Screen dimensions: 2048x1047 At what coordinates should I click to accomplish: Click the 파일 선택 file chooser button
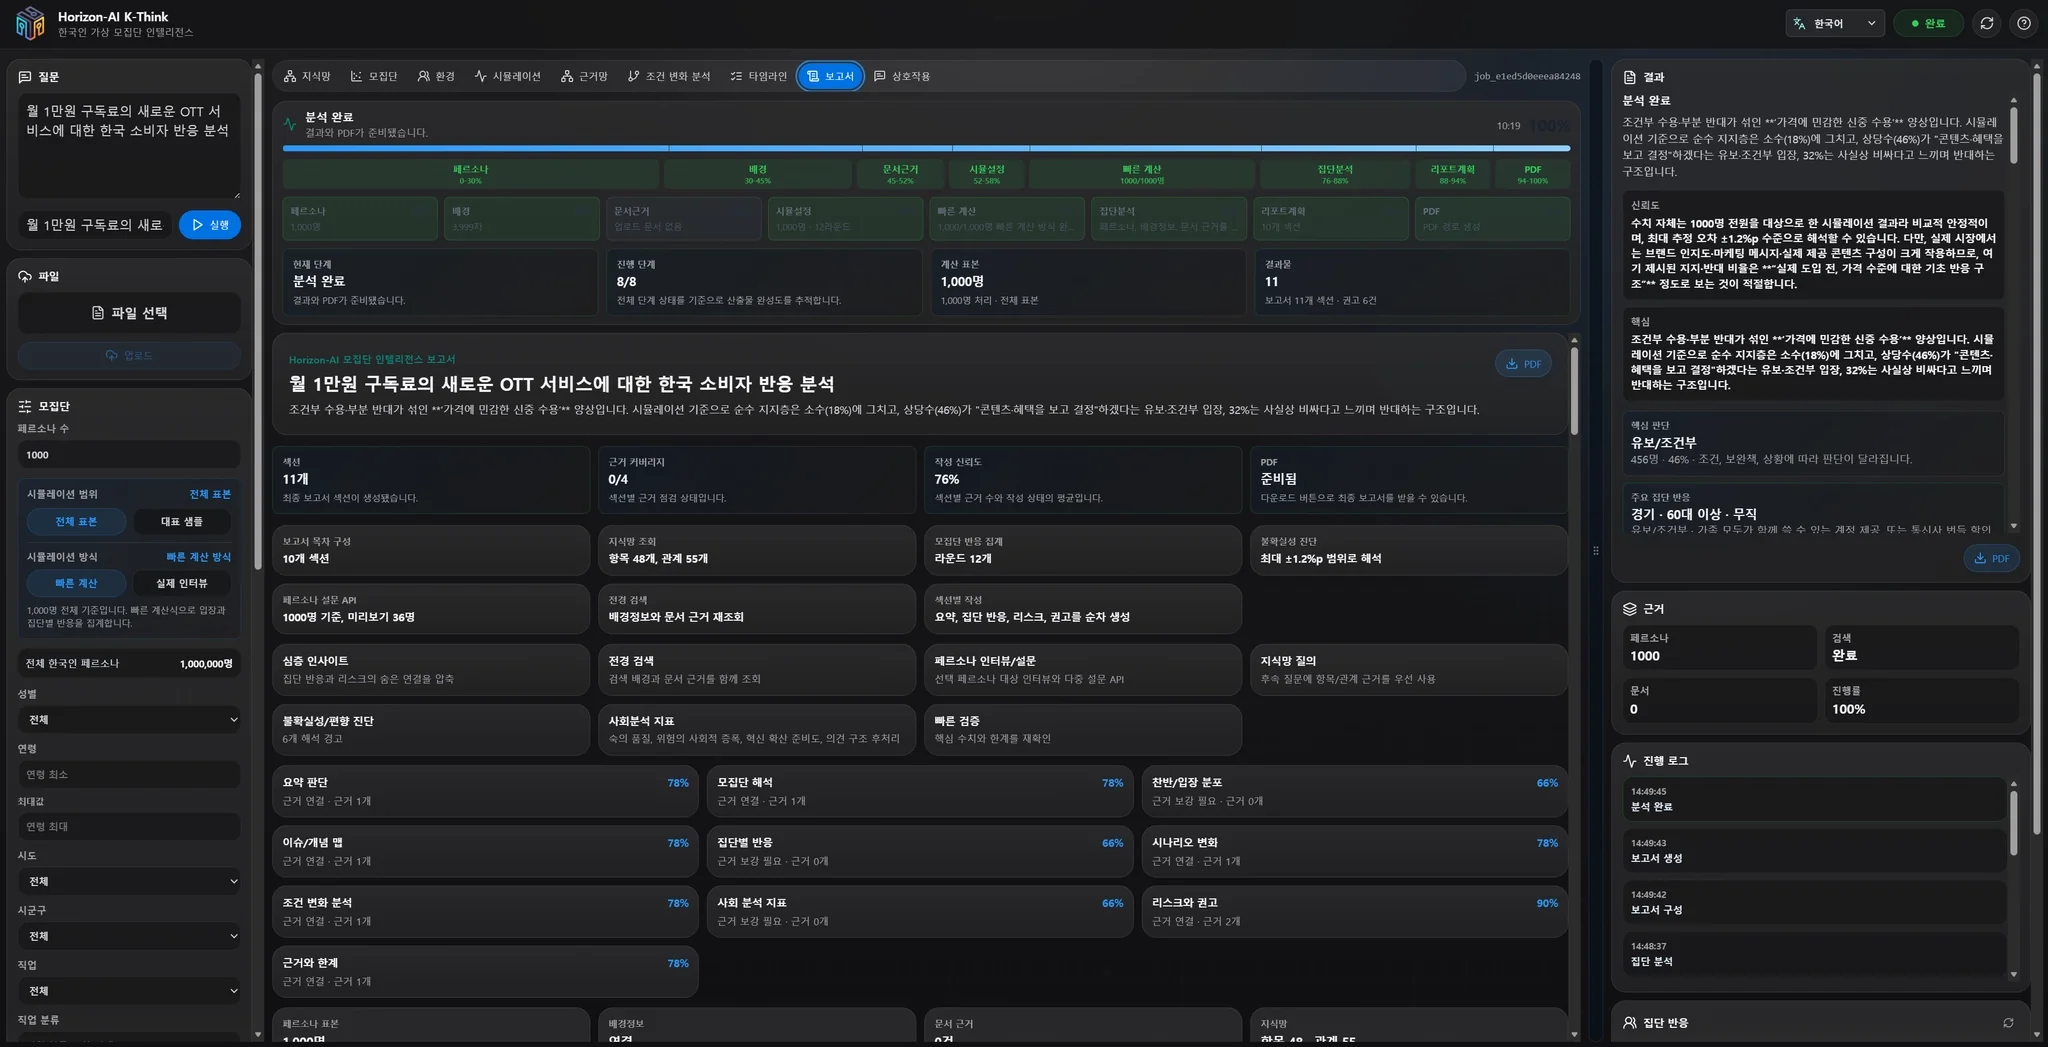coord(129,313)
